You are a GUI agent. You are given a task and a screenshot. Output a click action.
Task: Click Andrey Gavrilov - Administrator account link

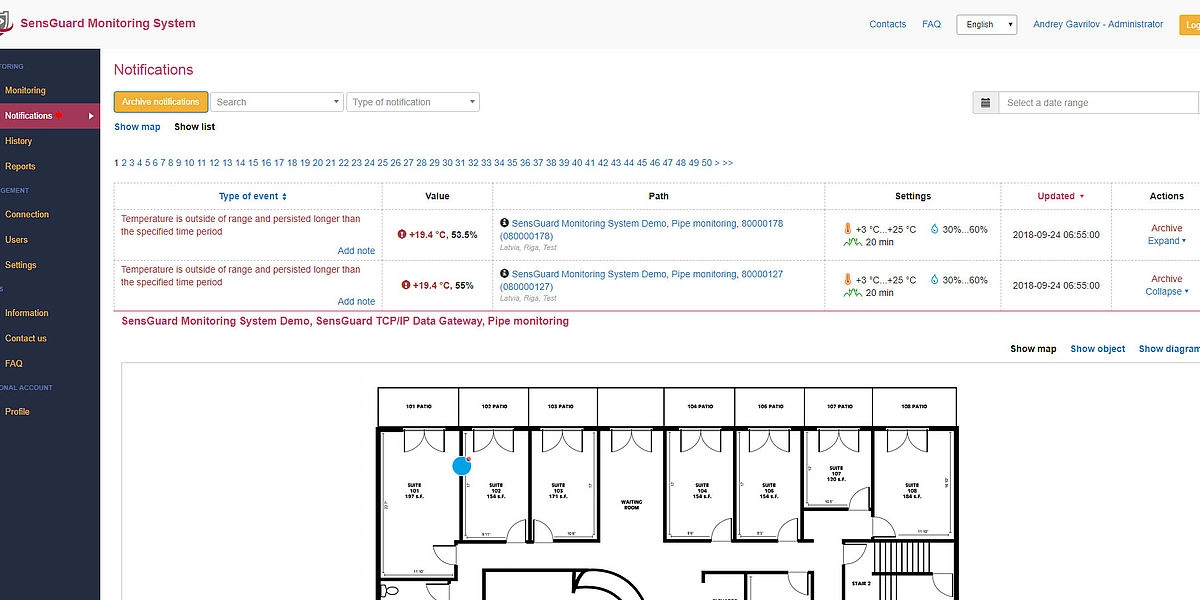pyautogui.click(x=1098, y=25)
